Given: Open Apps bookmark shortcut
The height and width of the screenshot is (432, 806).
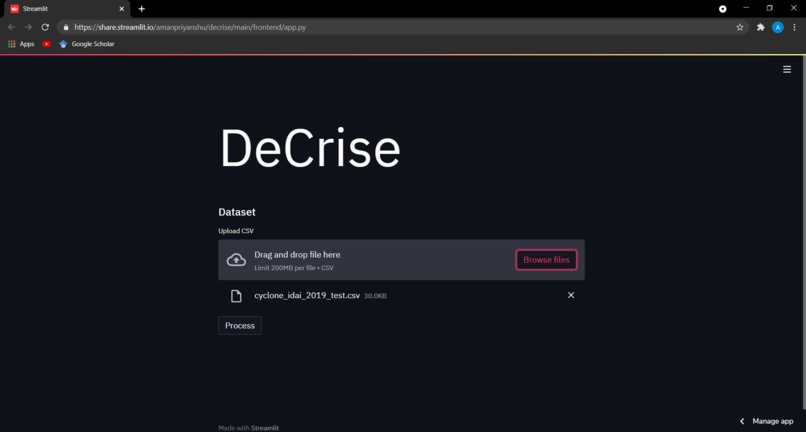Looking at the screenshot, I should point(21,44).
